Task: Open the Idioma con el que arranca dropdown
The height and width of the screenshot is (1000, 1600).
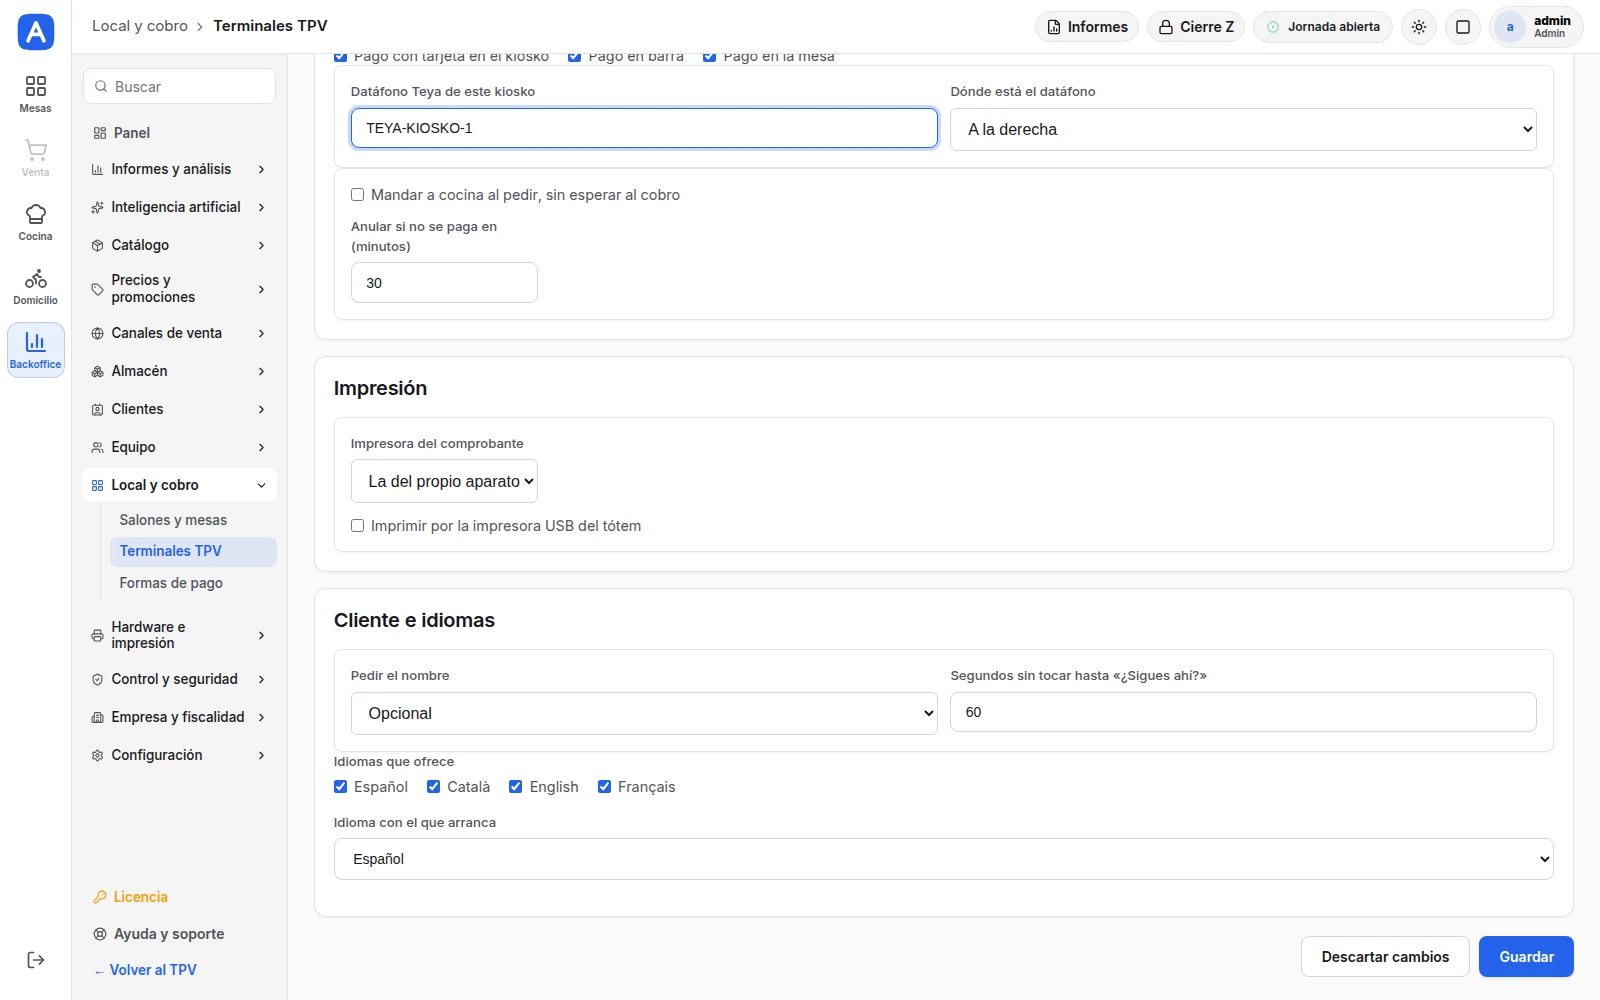Action: coord(943,859)
